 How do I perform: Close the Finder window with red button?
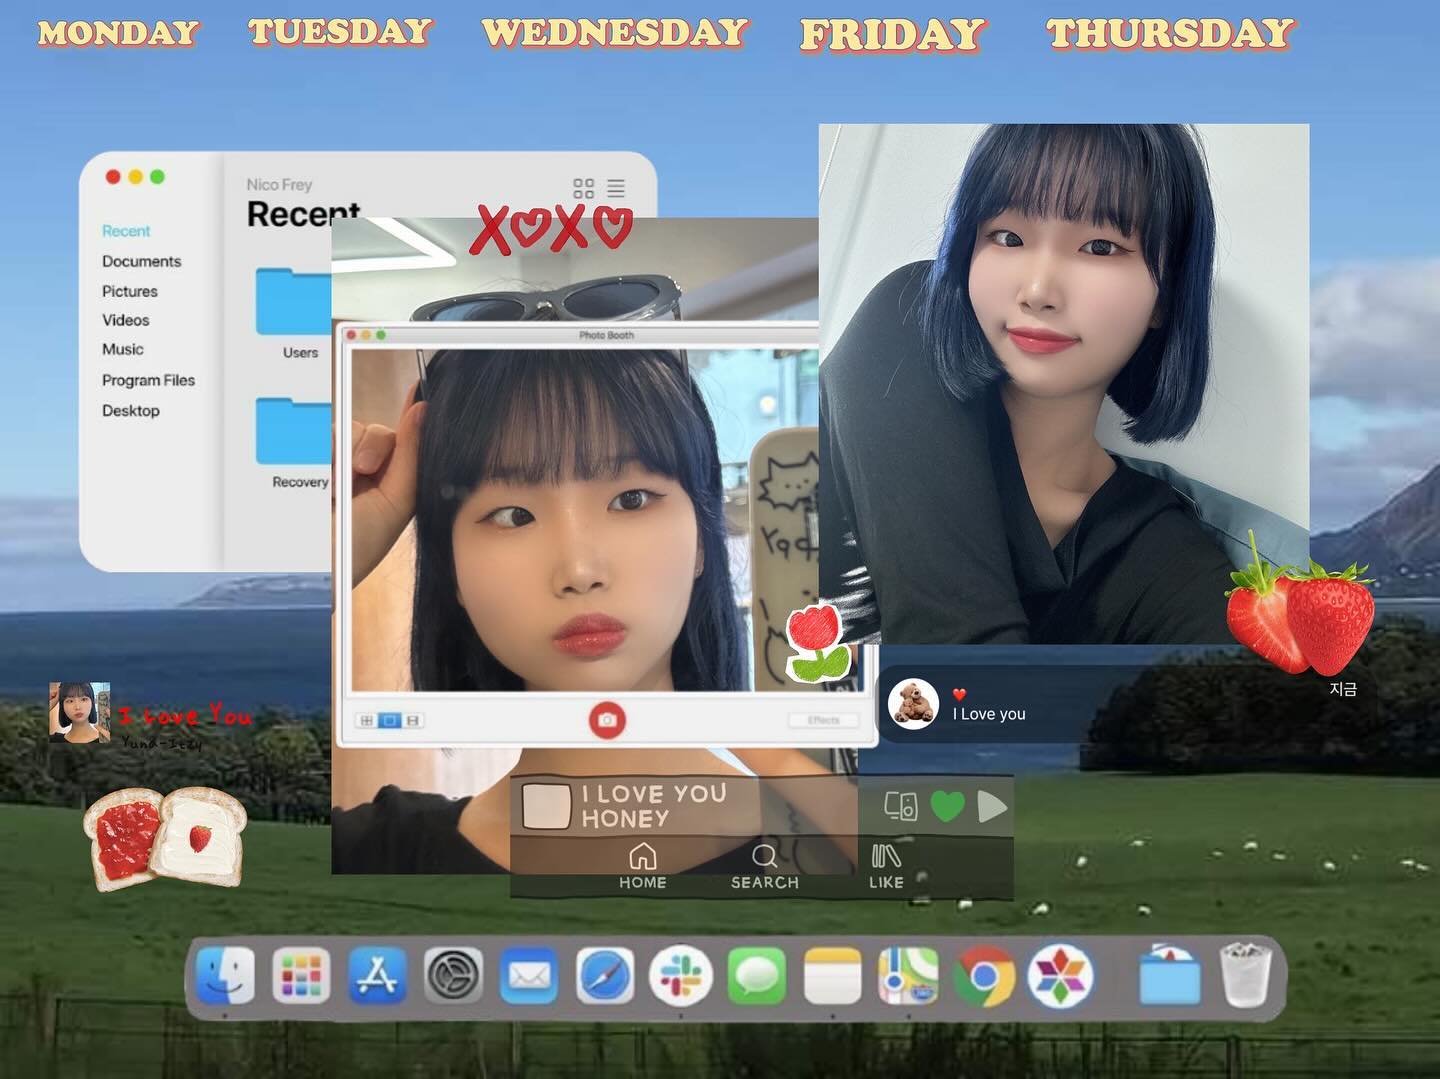pyautogui.click(x=113, y=177)
